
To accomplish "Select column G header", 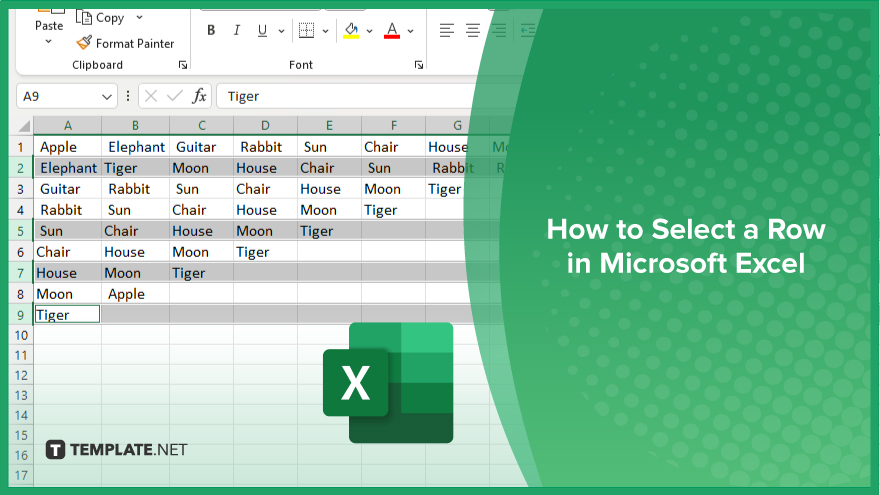I will coord(457,125).
